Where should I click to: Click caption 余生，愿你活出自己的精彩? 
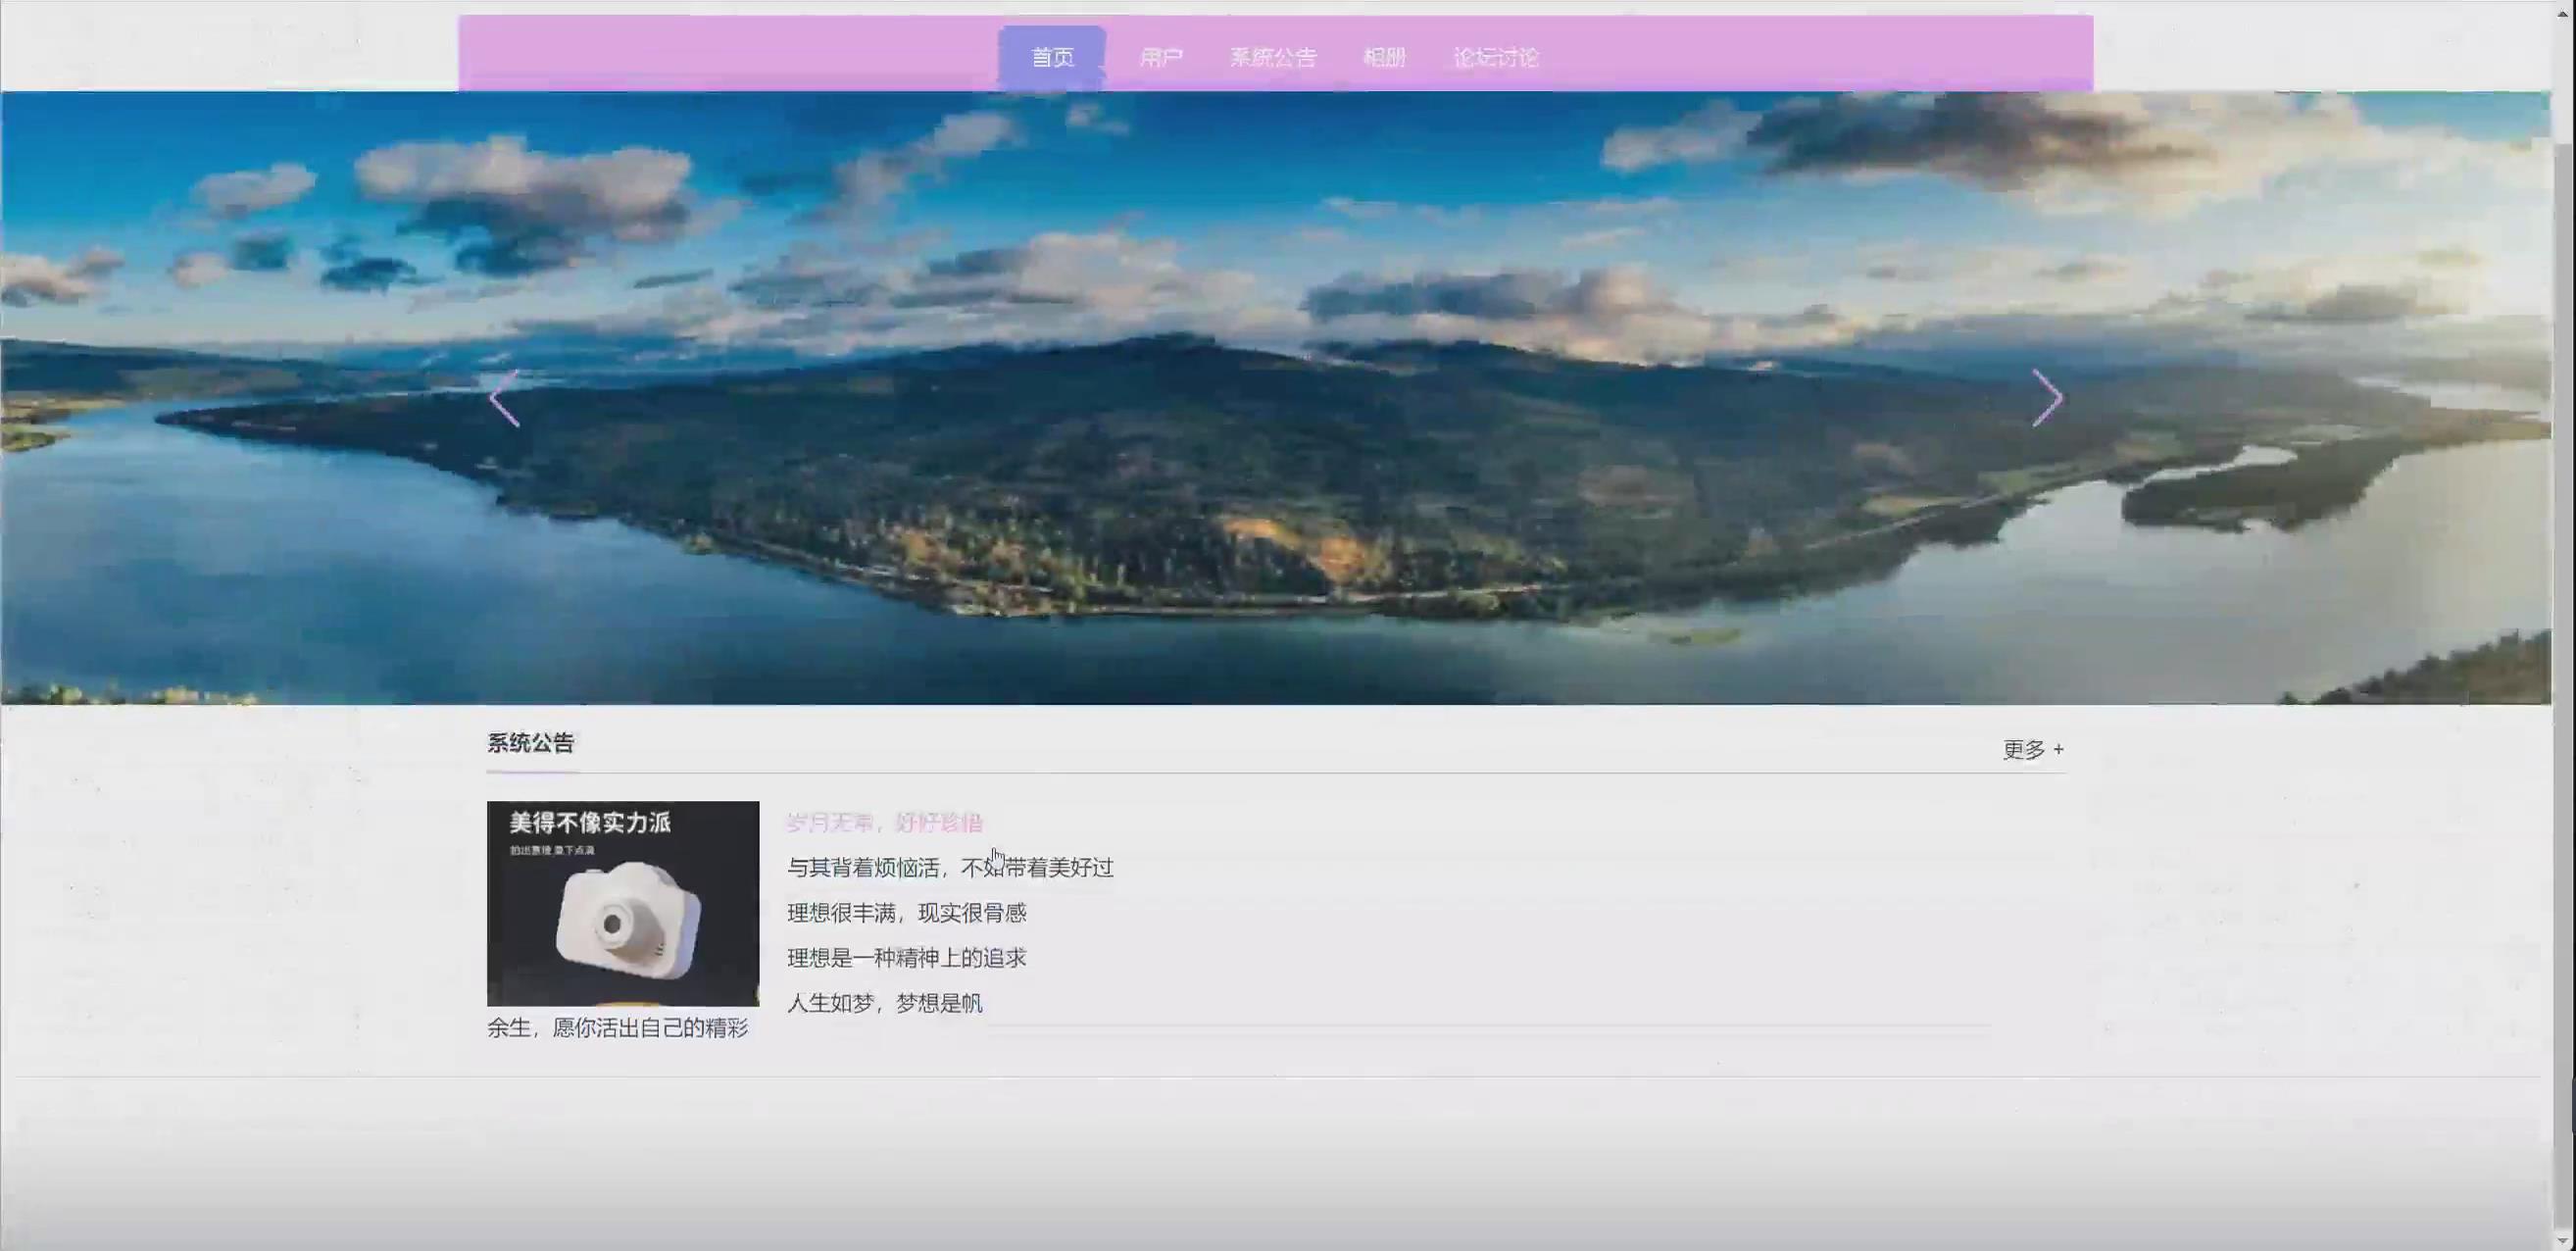[x=617, y=1028]
